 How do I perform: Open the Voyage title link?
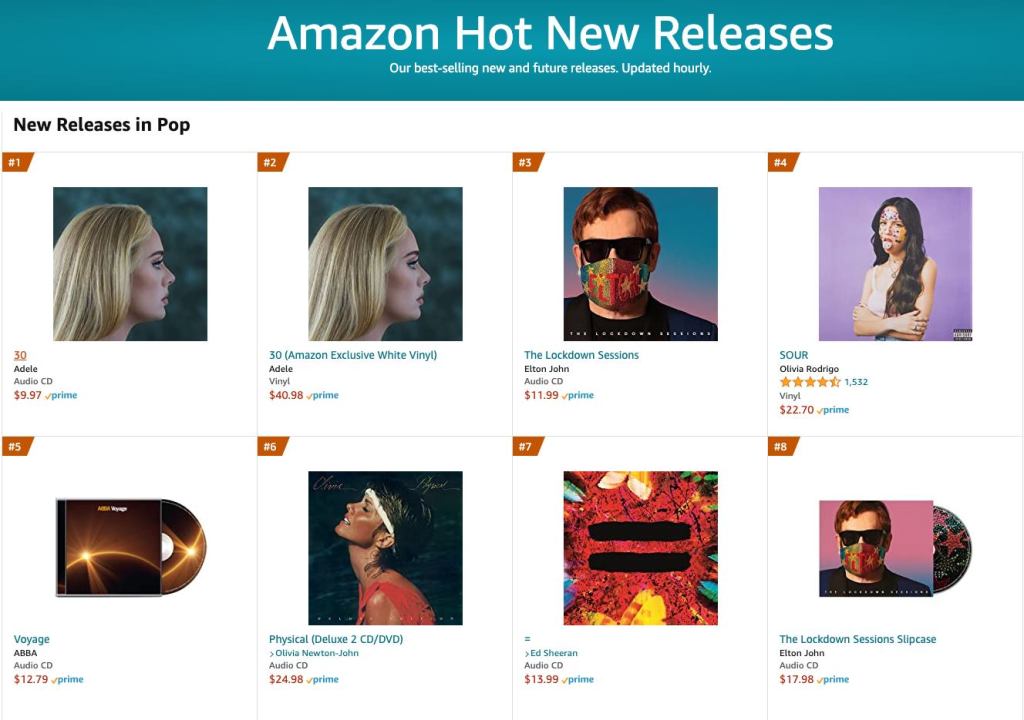click(x=31, y=639)
